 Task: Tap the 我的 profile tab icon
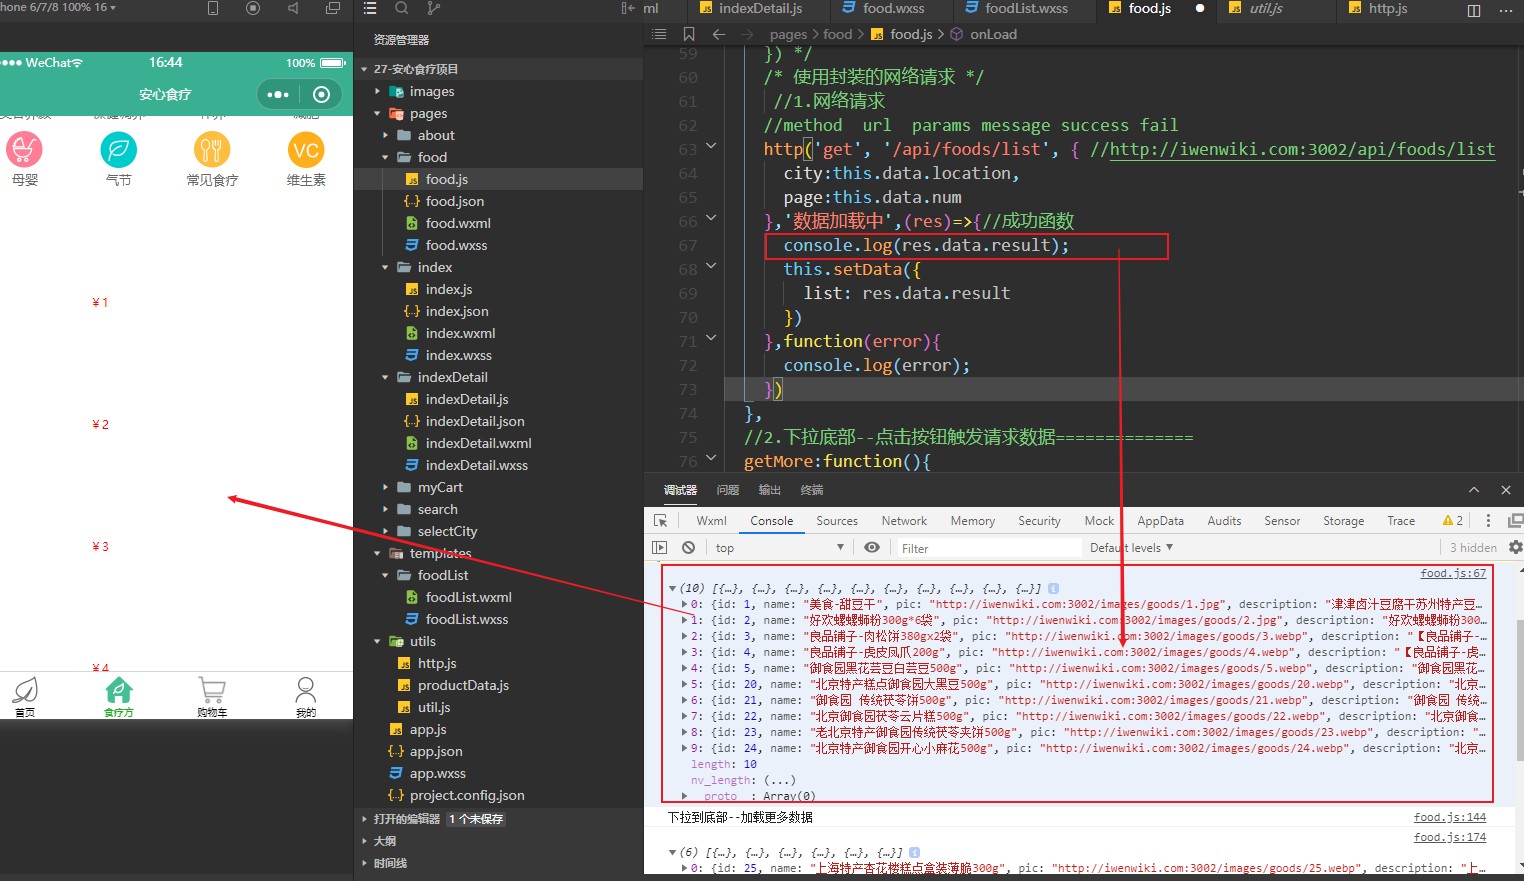306,691
